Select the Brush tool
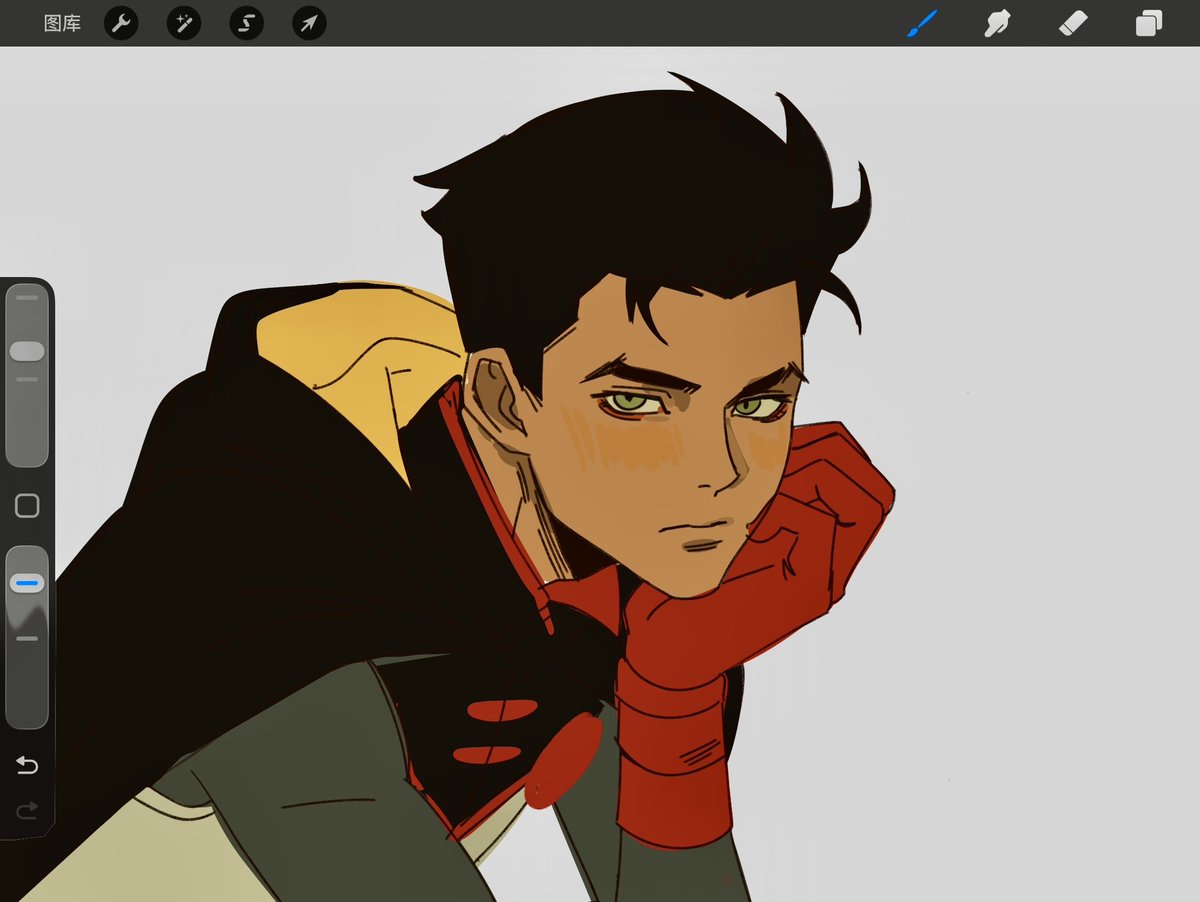The image size is (1200, 902). (x=922, y=23)
